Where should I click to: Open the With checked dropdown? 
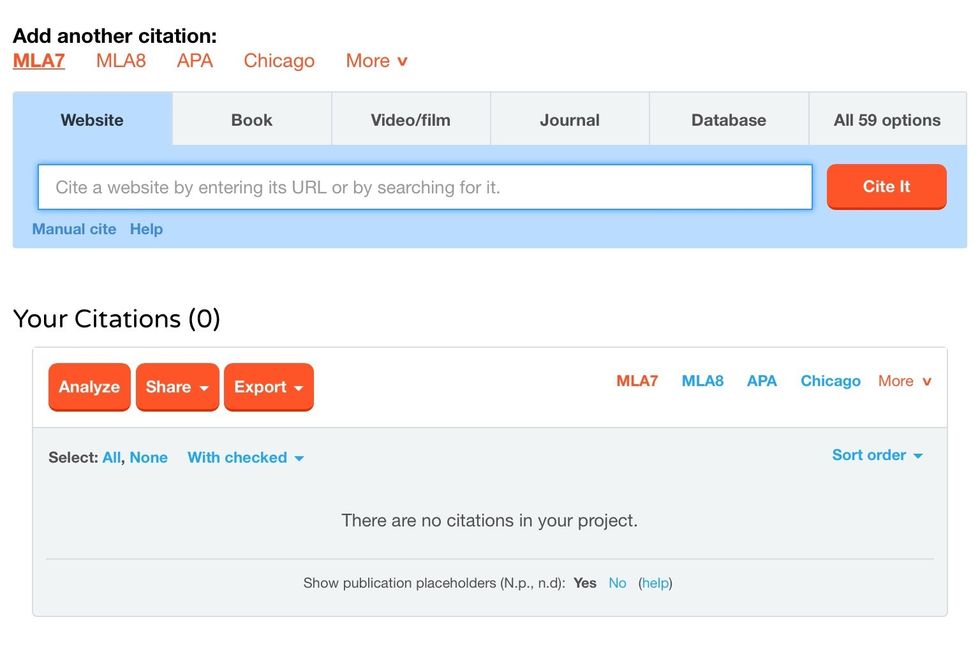tap(245, 457)
